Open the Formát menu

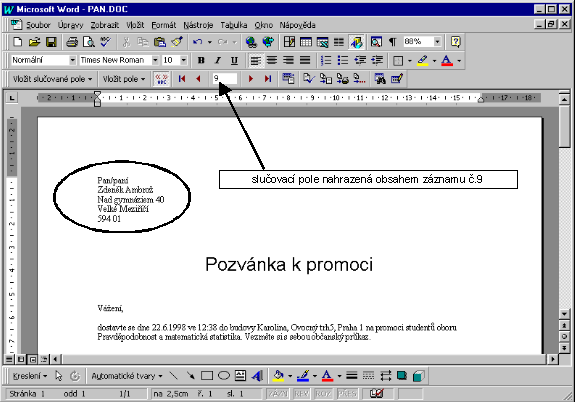coord(164,25)
